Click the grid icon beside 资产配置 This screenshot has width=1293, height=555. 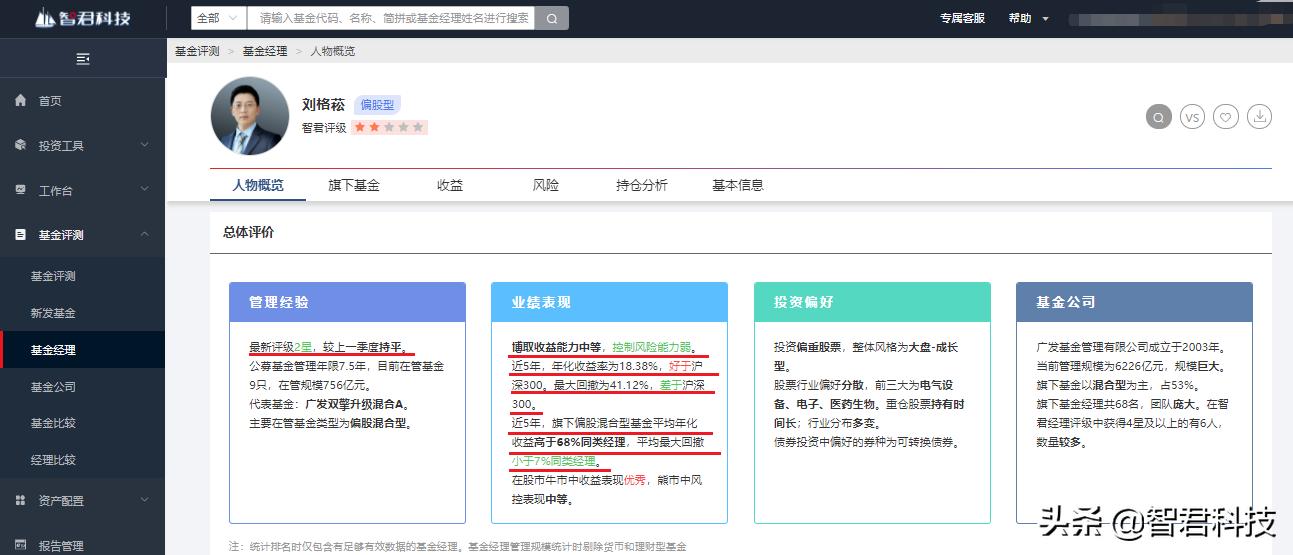click(x=21, y=500)
